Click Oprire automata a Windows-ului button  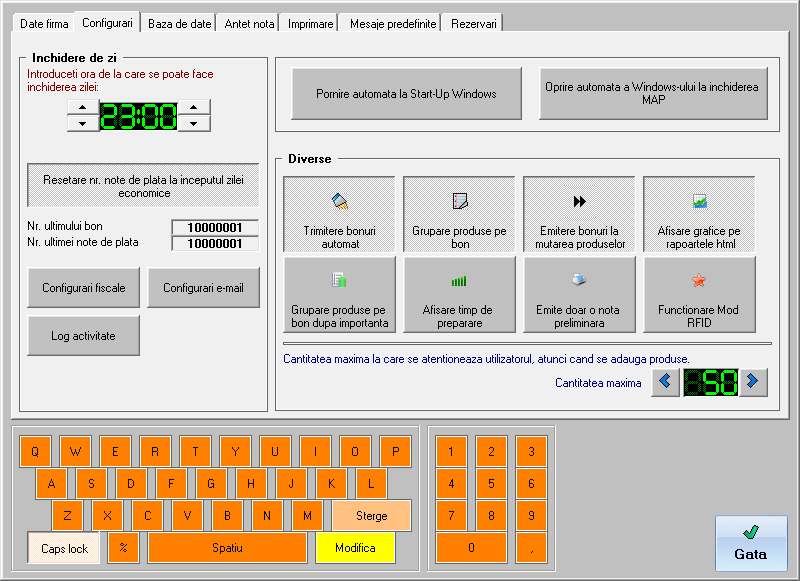[653, 94]
